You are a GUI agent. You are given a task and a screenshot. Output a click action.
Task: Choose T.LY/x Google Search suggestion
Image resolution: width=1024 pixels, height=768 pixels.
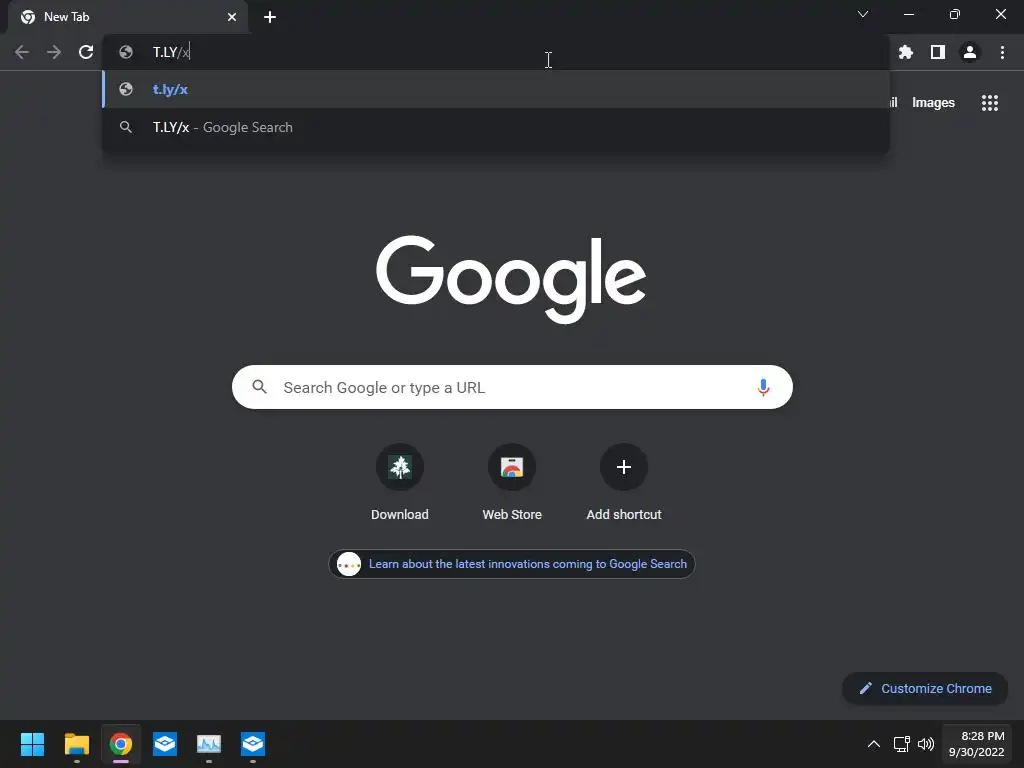496,127
